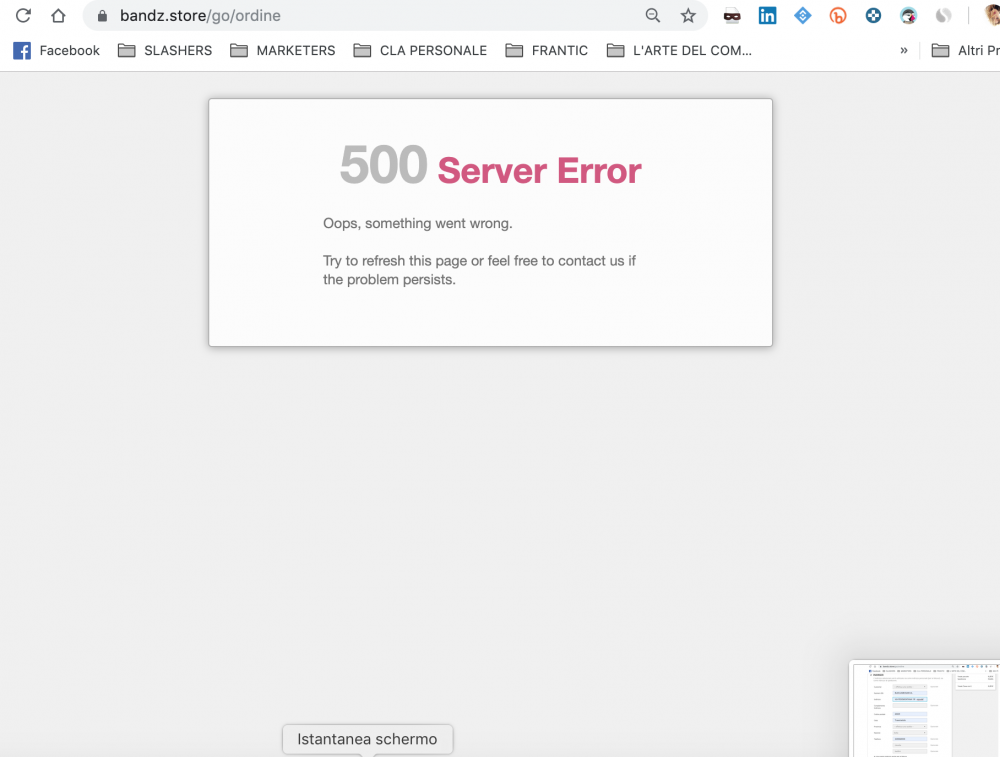This screenshot has width=1000, height=757.
Task: Click the search magnifier in the address bar
Action: pyautogui.click(x=652, y=16)
